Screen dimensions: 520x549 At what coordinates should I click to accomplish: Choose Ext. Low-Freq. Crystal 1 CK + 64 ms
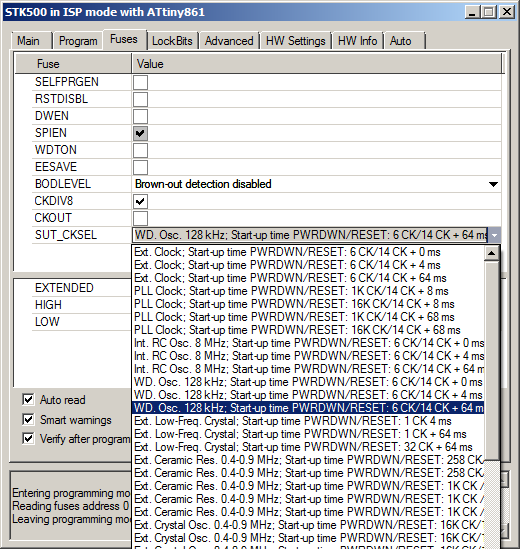[308, 434]
